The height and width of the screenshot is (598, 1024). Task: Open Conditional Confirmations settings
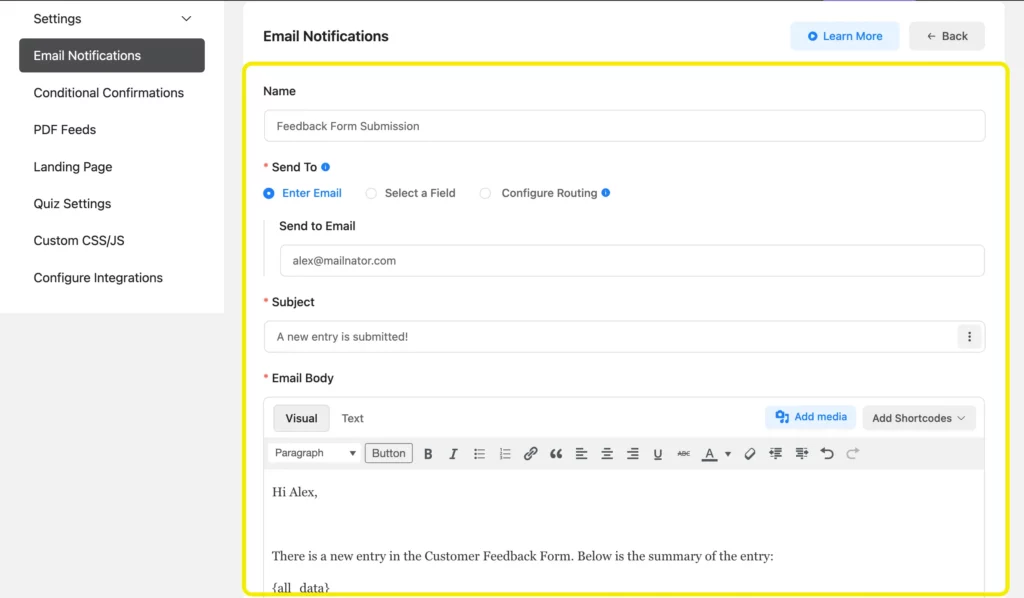pyautogui.click(x=108, y=93)
